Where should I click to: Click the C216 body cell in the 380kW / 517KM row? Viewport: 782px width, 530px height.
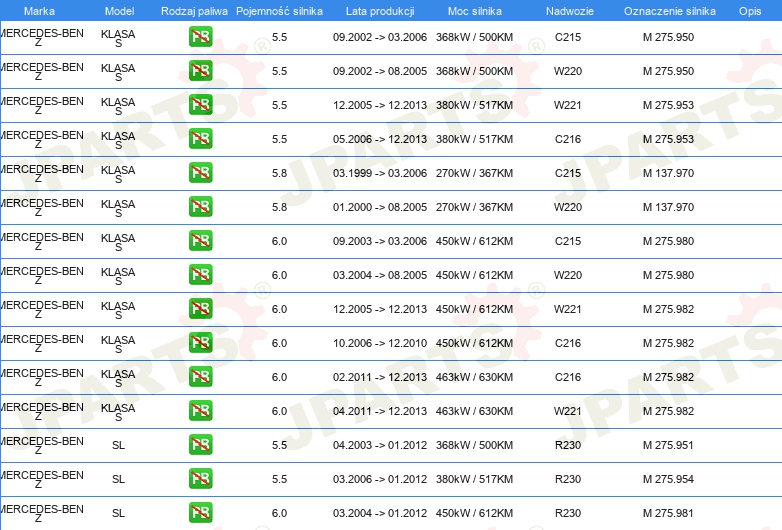click(x=568, y=139)
